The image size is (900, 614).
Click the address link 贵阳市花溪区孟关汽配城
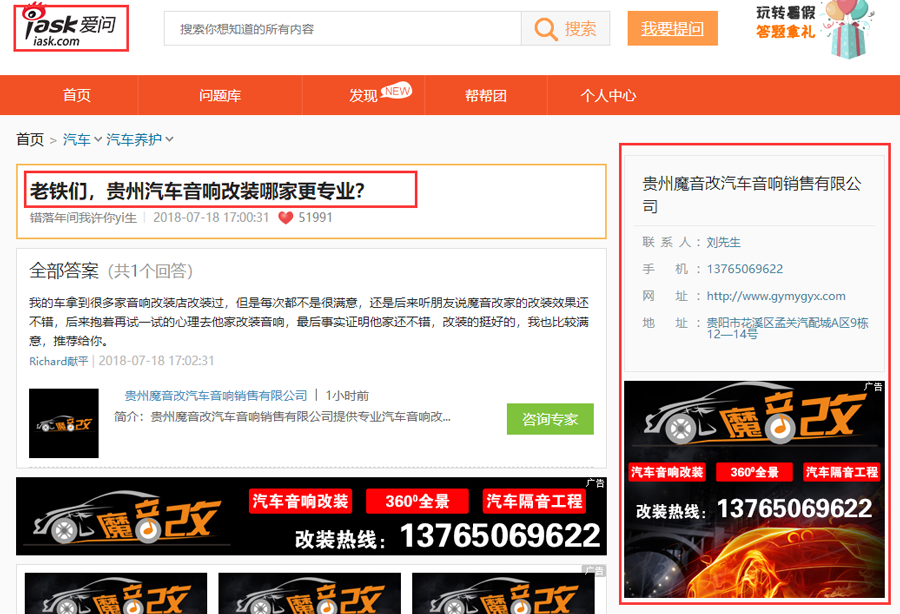787,328
